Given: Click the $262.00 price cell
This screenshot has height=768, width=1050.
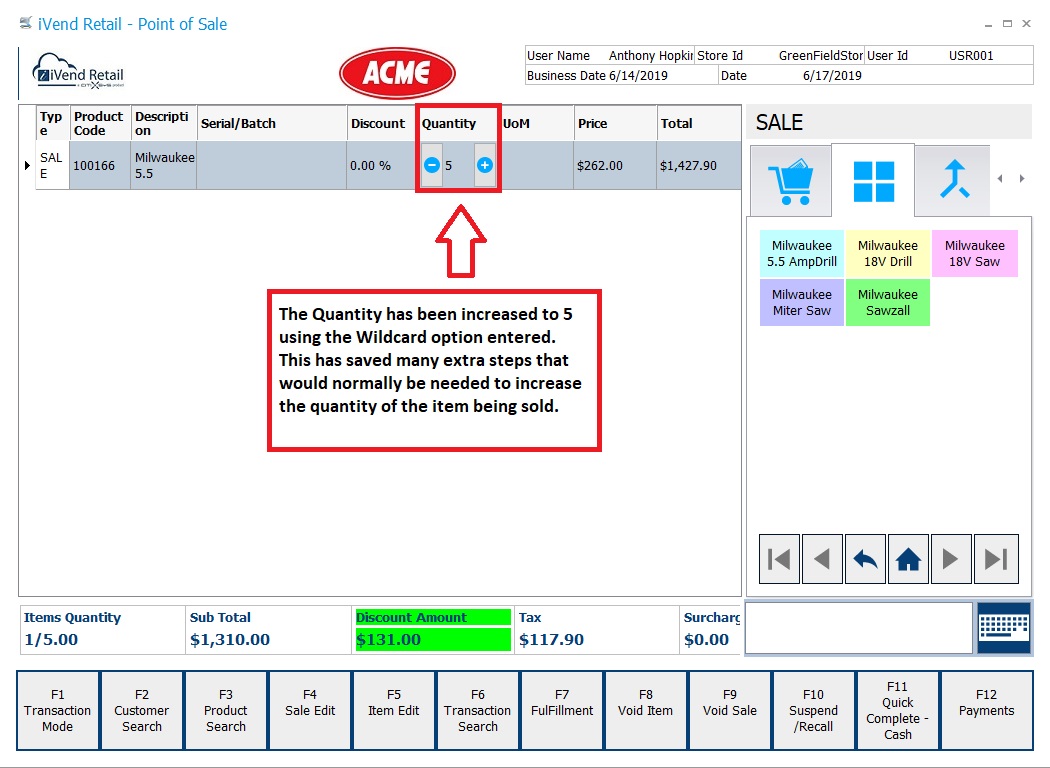Looking at the screenshot, I should pos(615,165).
